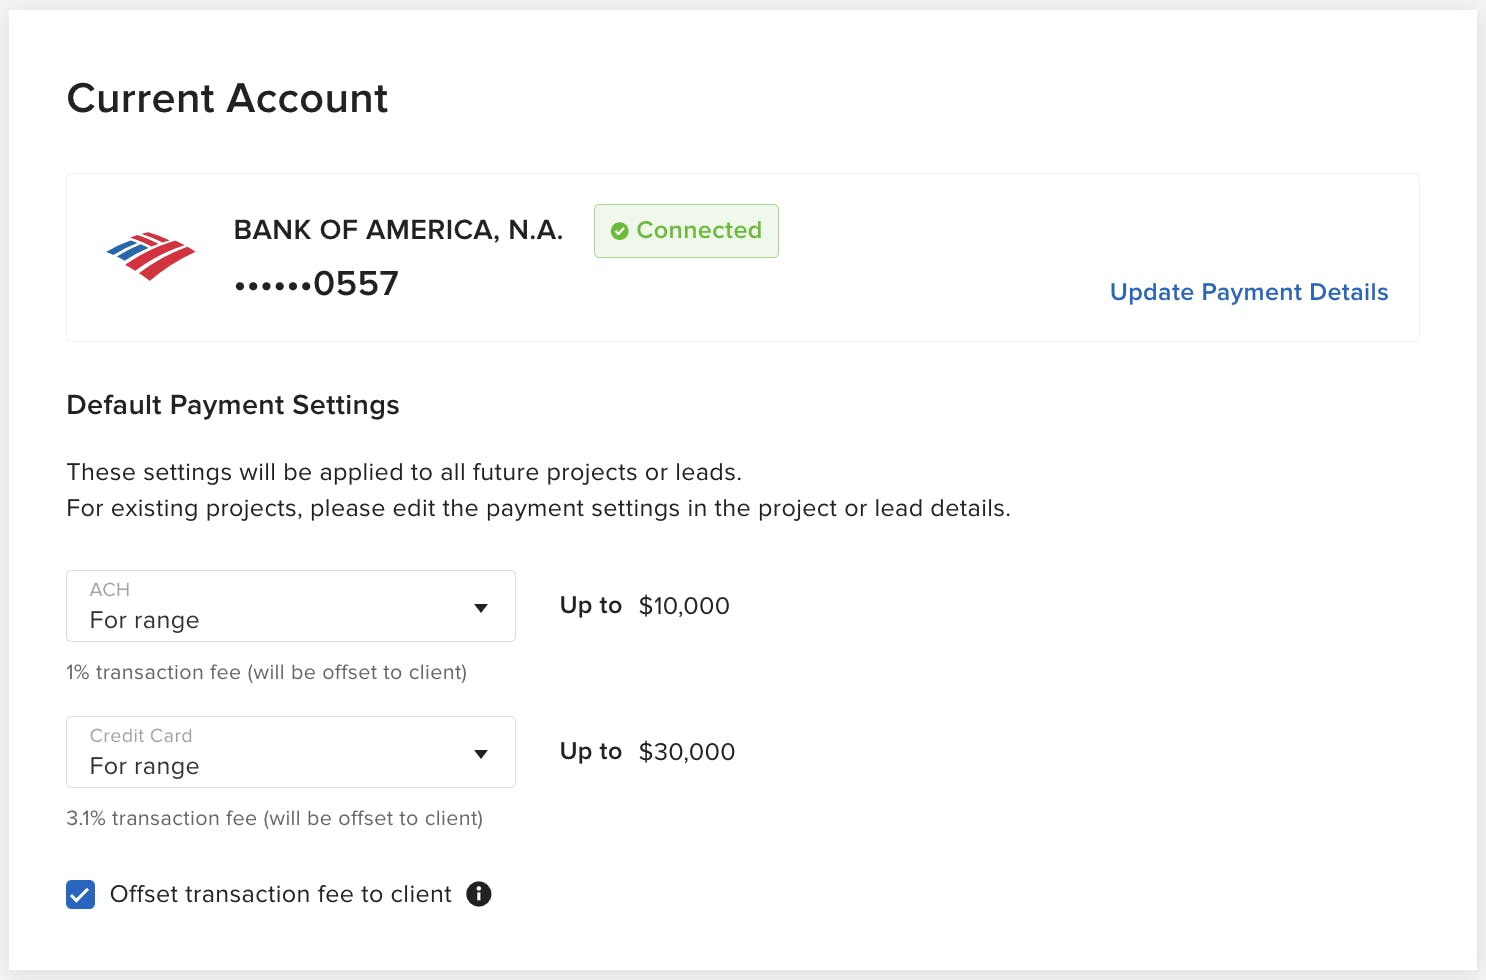1486x980 pixels.
Task: Click the bank account details card
Action: (743, 257)
